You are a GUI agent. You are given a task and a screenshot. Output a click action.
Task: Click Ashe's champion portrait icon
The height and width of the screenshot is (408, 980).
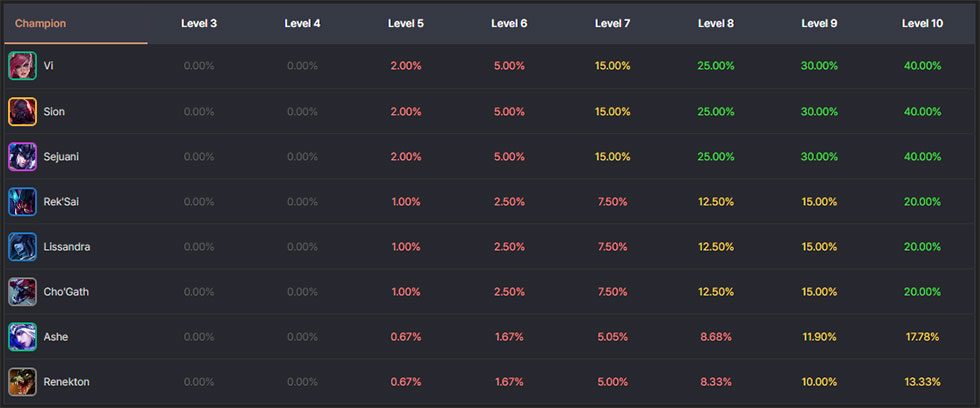pos(22,337)
